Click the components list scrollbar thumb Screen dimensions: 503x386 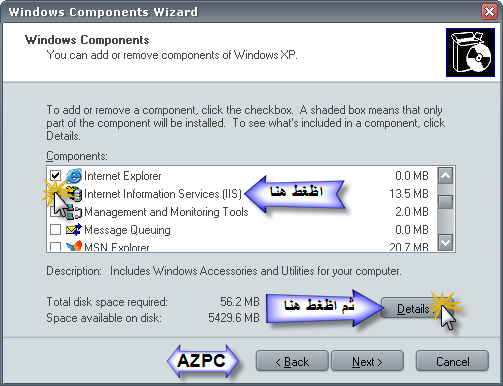tap(446, 202)
